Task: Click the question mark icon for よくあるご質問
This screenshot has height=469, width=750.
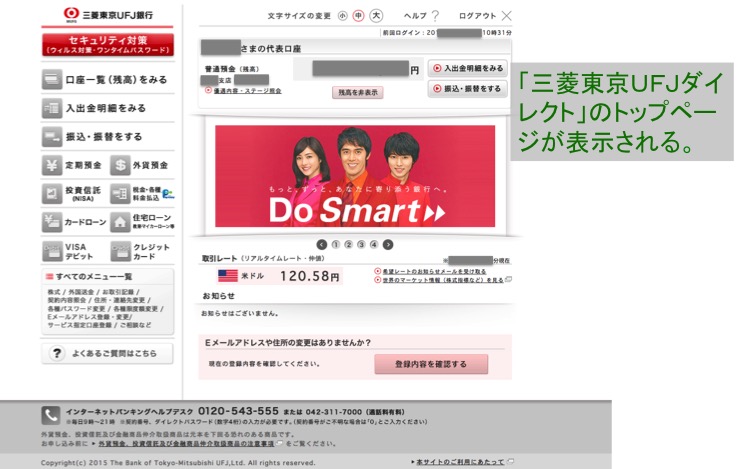Action: [57, 353]
